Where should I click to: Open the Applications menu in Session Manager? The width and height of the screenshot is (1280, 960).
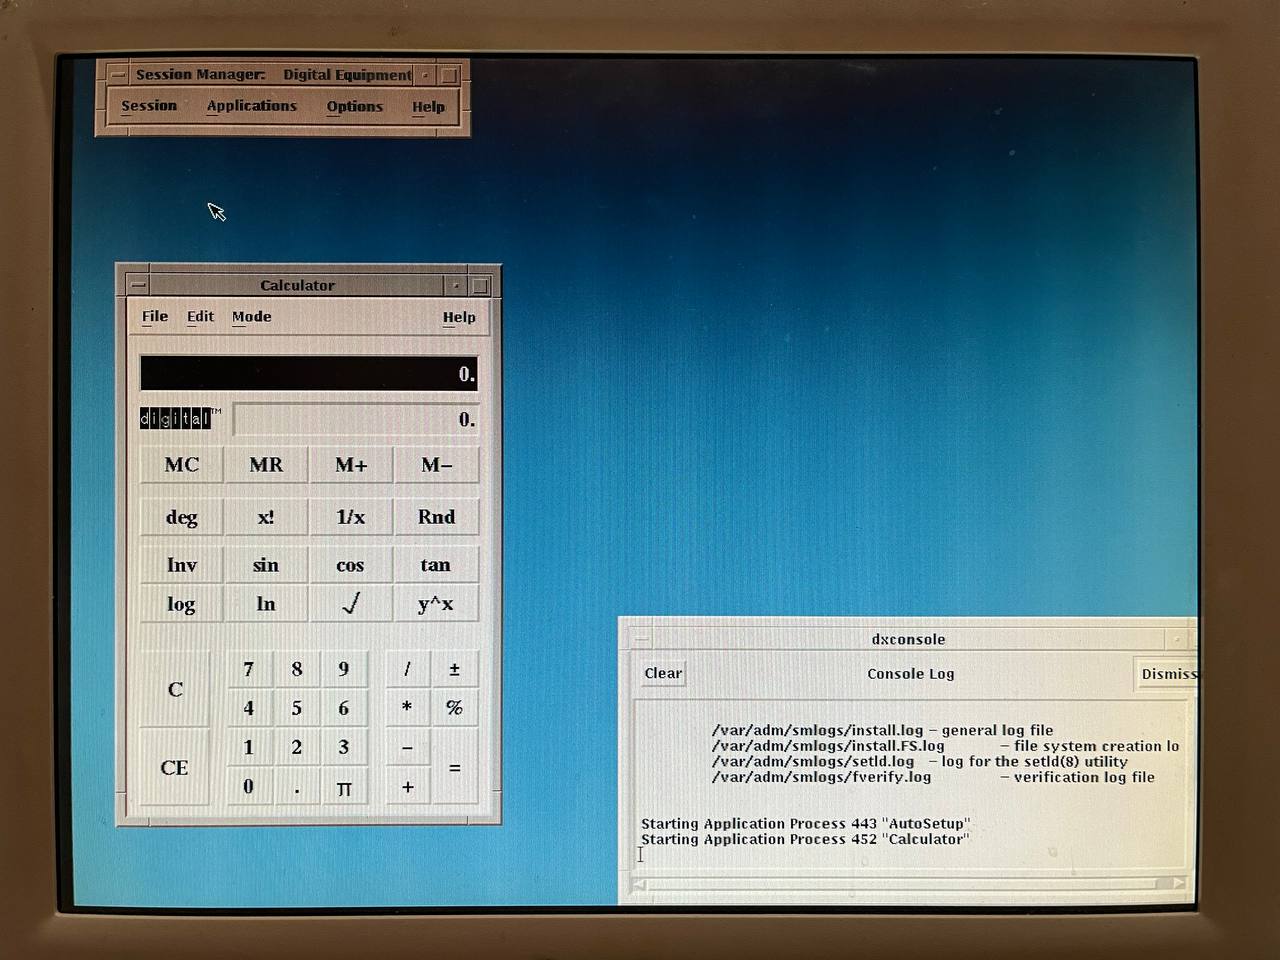tap(251, 106)
